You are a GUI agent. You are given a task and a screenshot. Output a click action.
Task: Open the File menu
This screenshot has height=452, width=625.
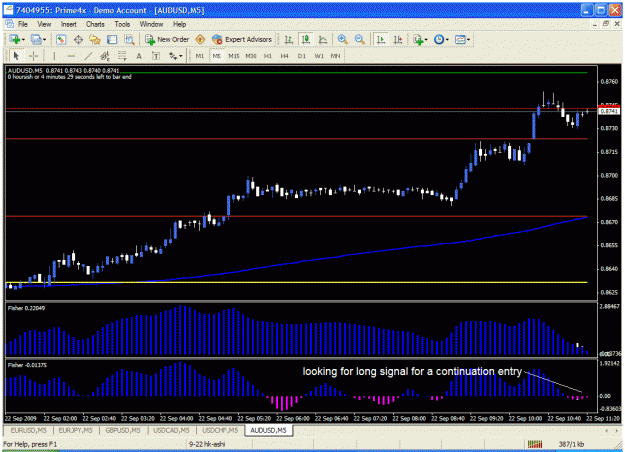[x=23, y=24]
